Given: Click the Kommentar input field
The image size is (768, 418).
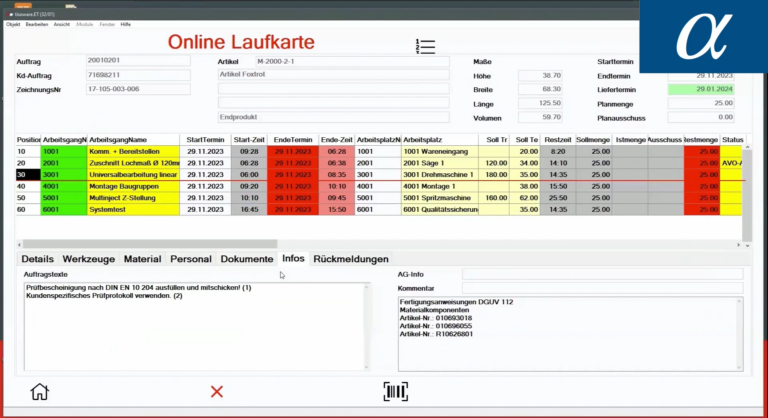Looking at the screenshot, I should coord(603,288).
